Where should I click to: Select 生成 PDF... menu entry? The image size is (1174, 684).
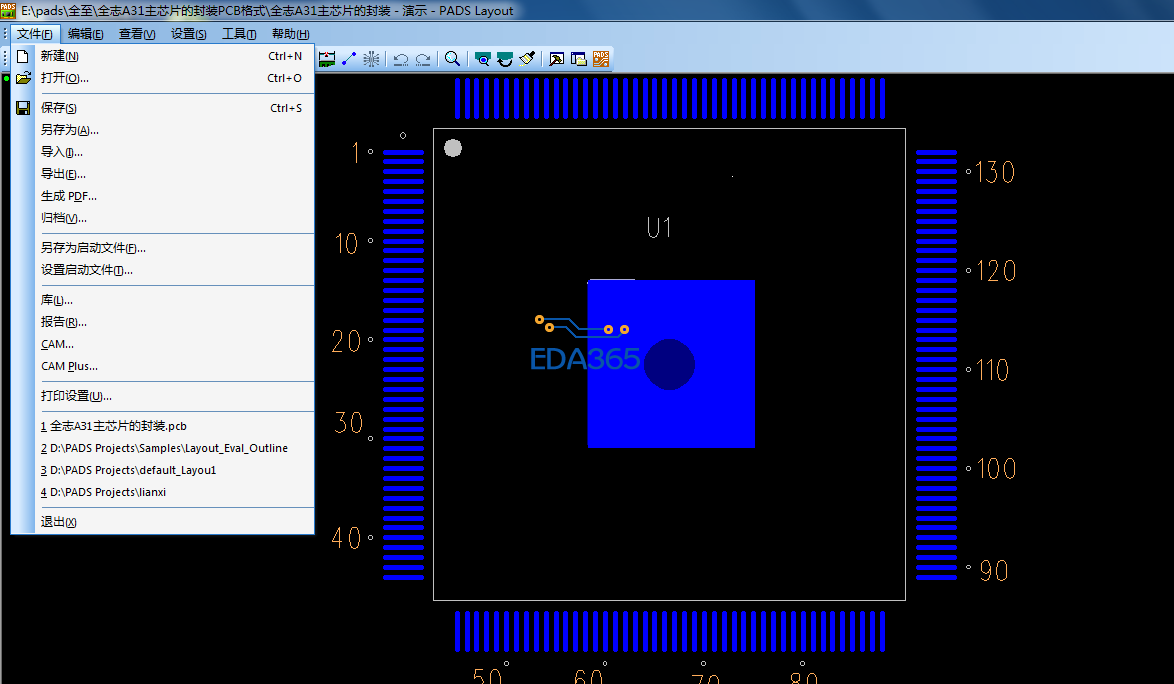tap(69, 196)
